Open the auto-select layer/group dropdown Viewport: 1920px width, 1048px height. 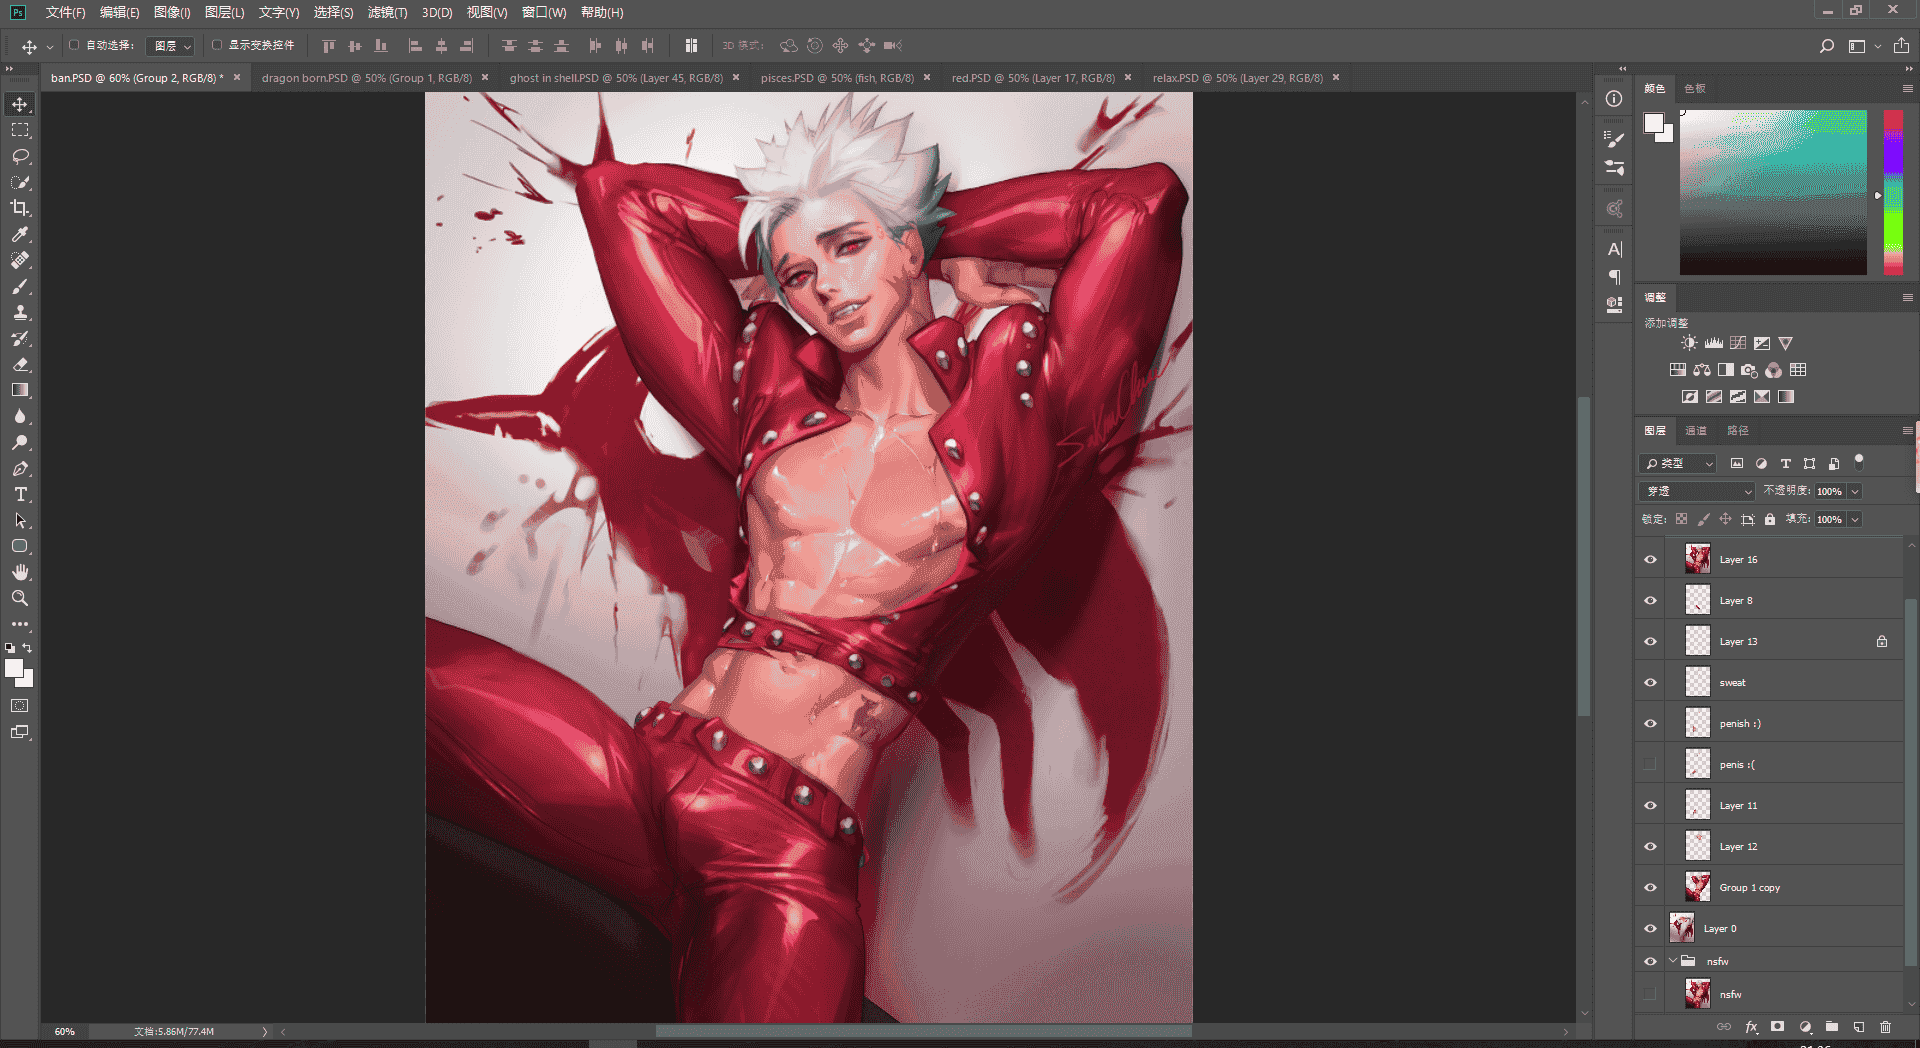point(170,46)
